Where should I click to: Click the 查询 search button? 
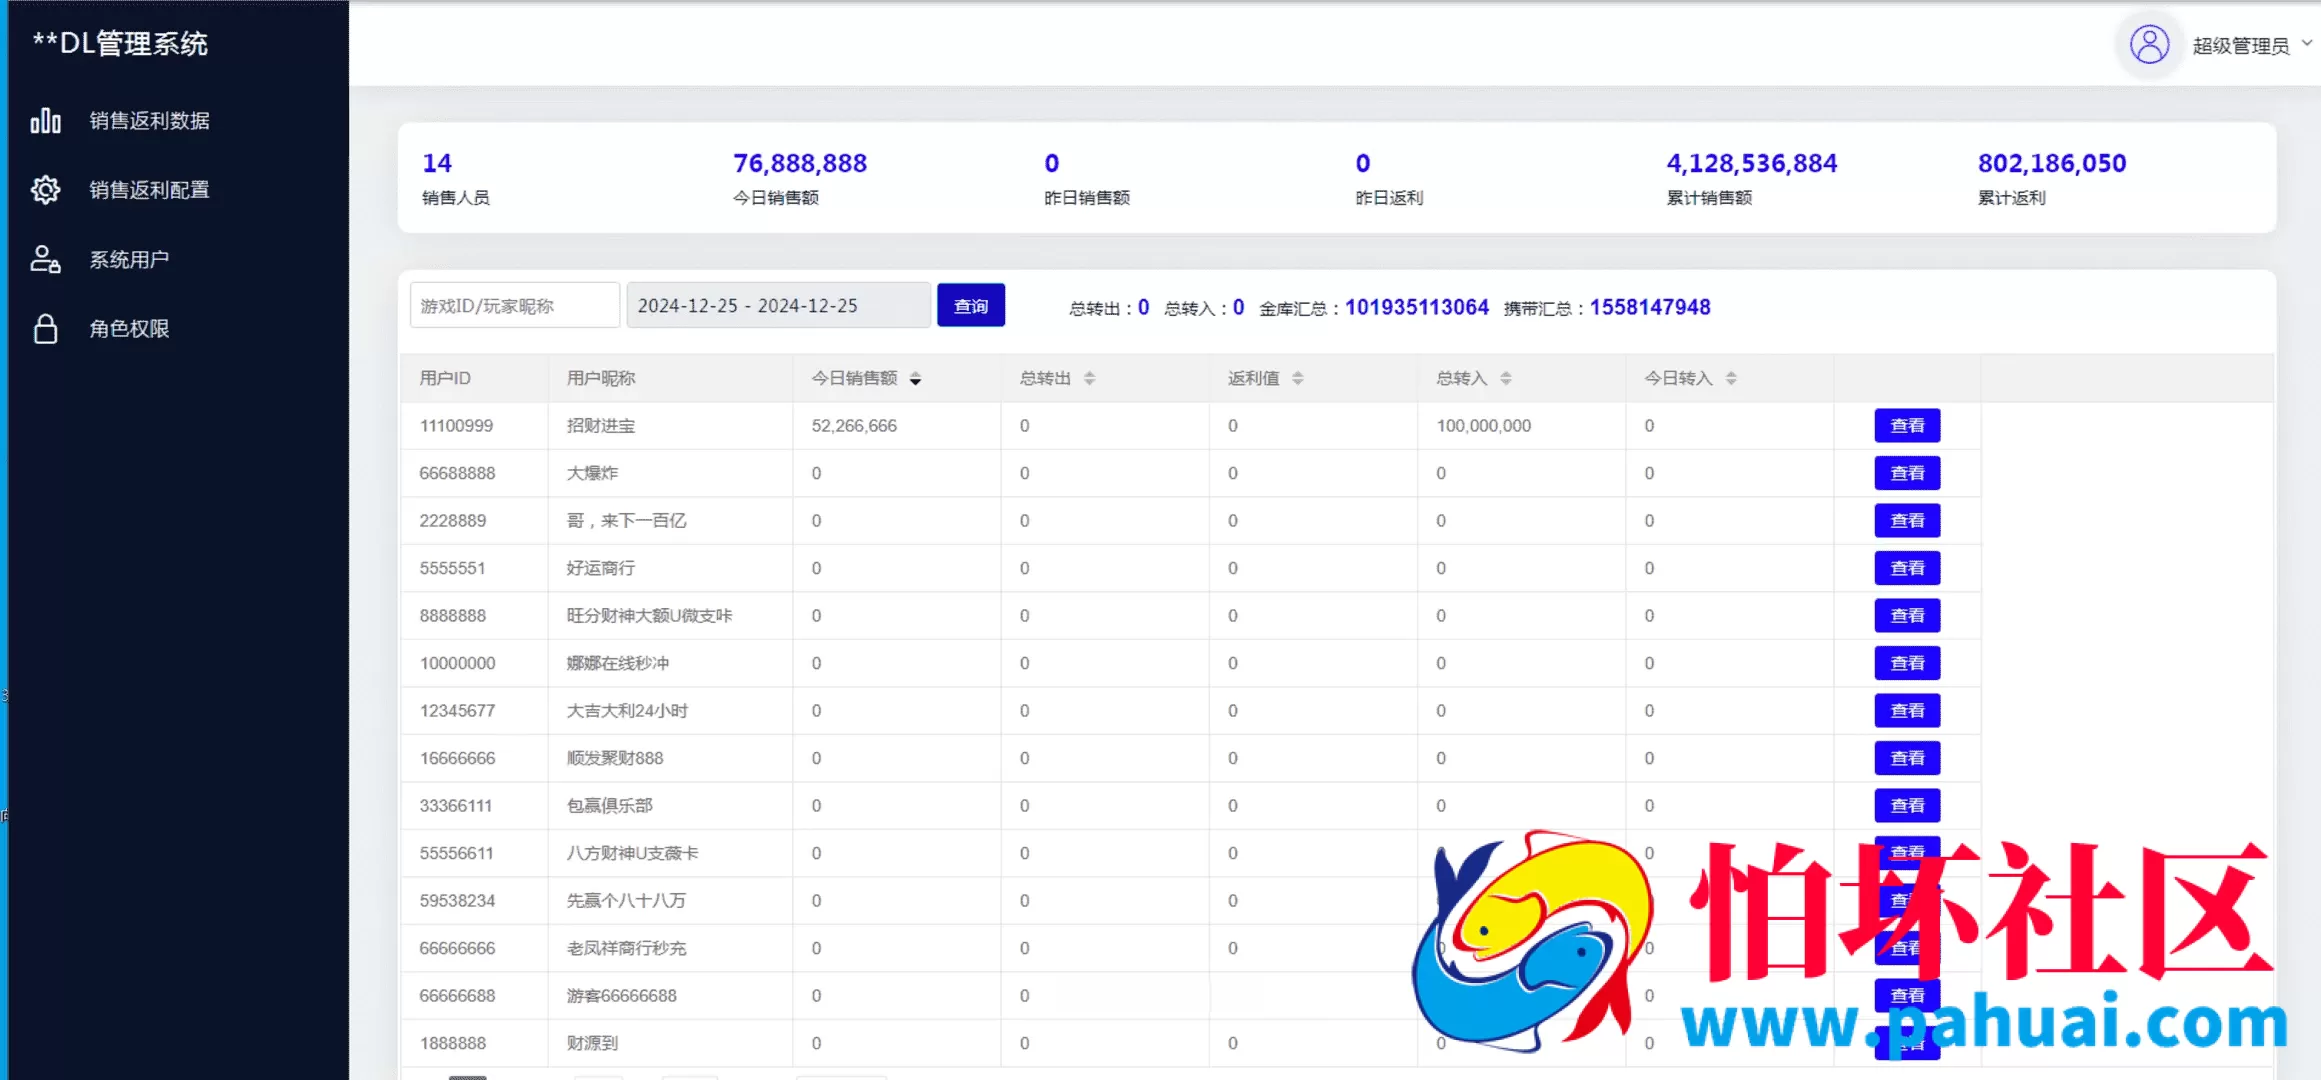click(x=970, y=305)
